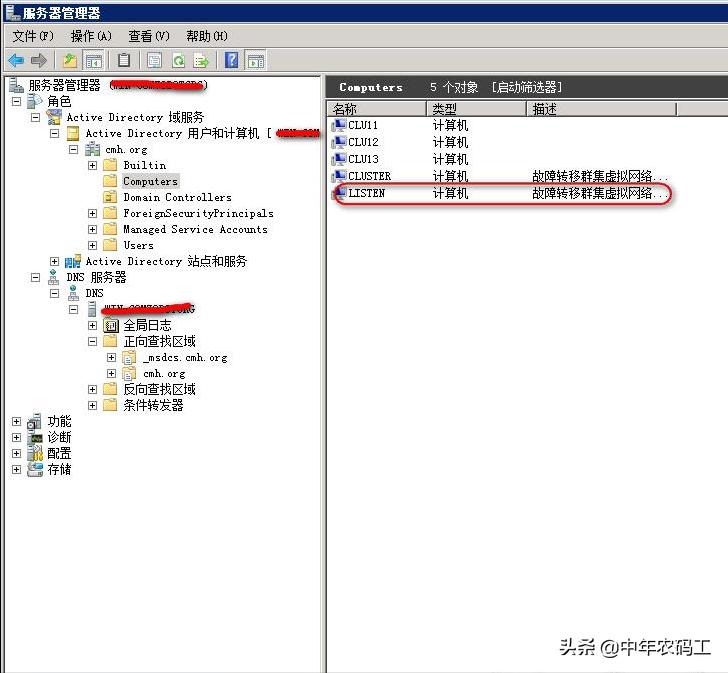Expand the ForeignSecurityPrincipals node
This screenshot has height=673, width=728.
pos(92,213)
